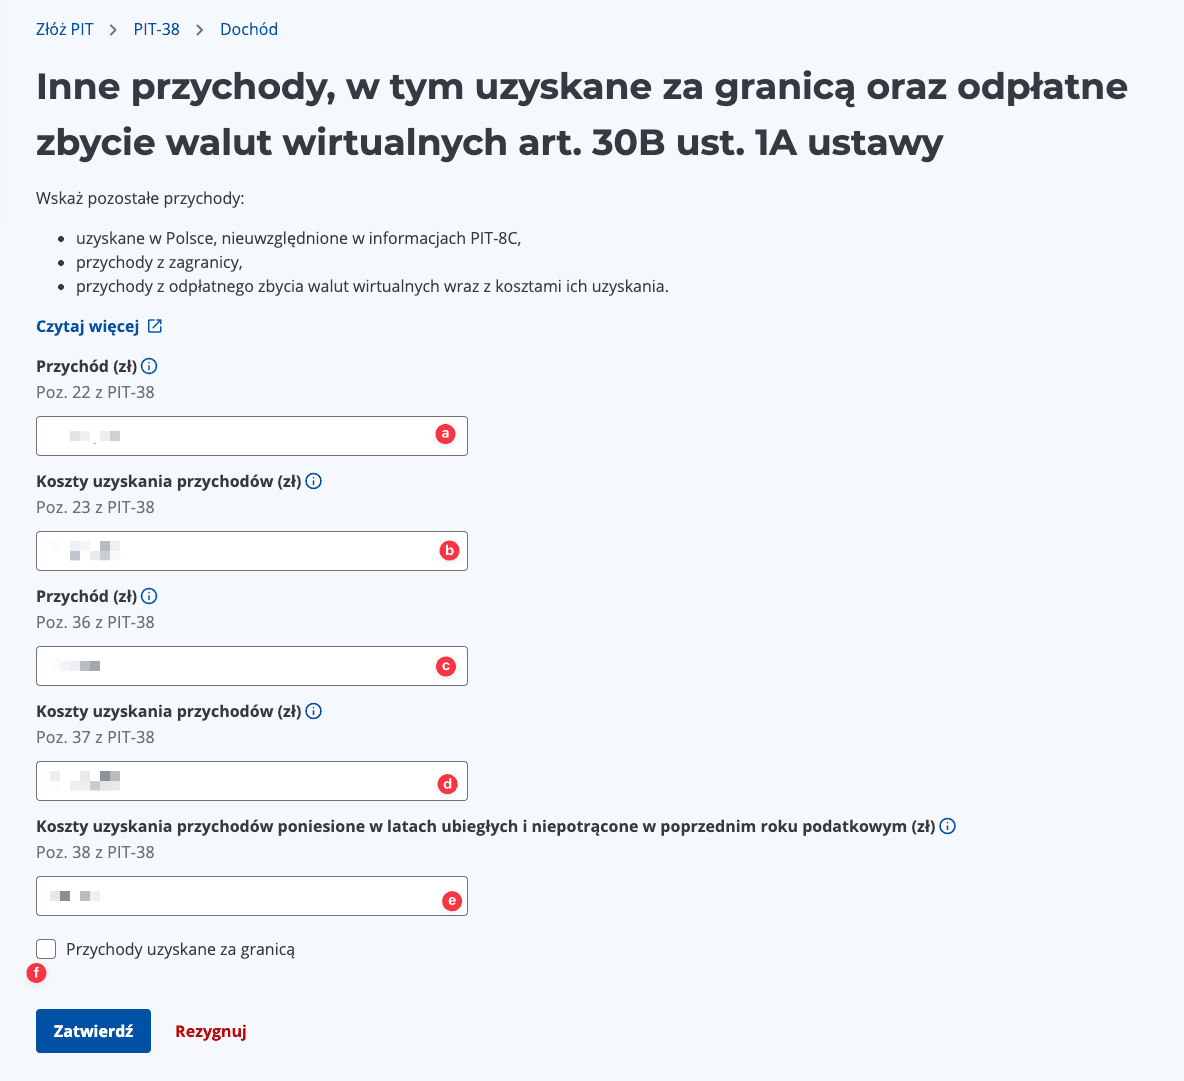Select the Dochód breadcrumb

pyautogui.click(x=248, y=29)
